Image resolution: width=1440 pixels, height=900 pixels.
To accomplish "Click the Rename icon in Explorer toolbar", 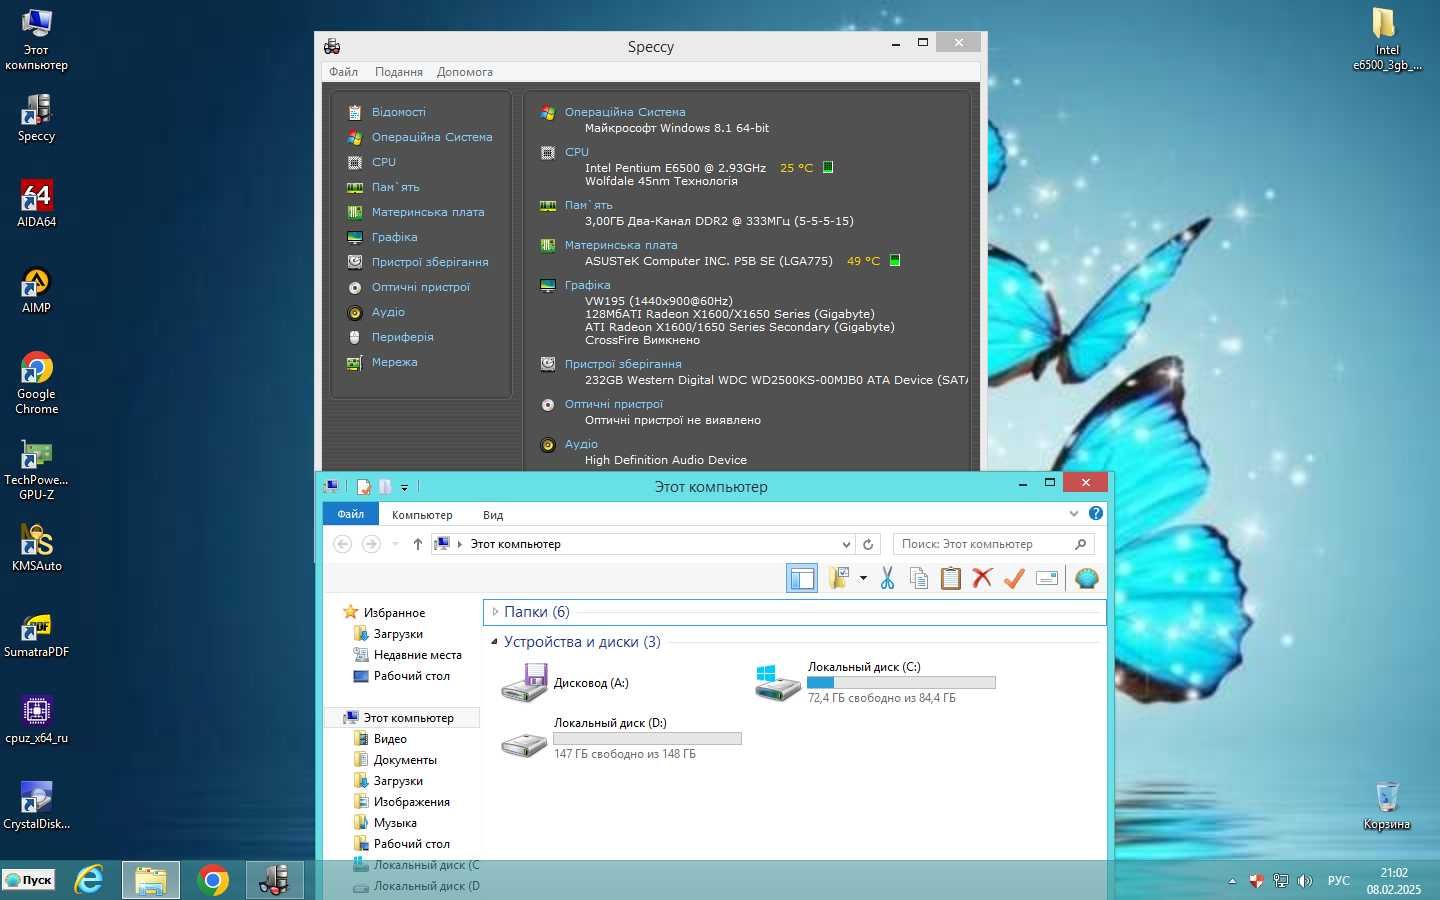I will click(x=1047, y=578).
